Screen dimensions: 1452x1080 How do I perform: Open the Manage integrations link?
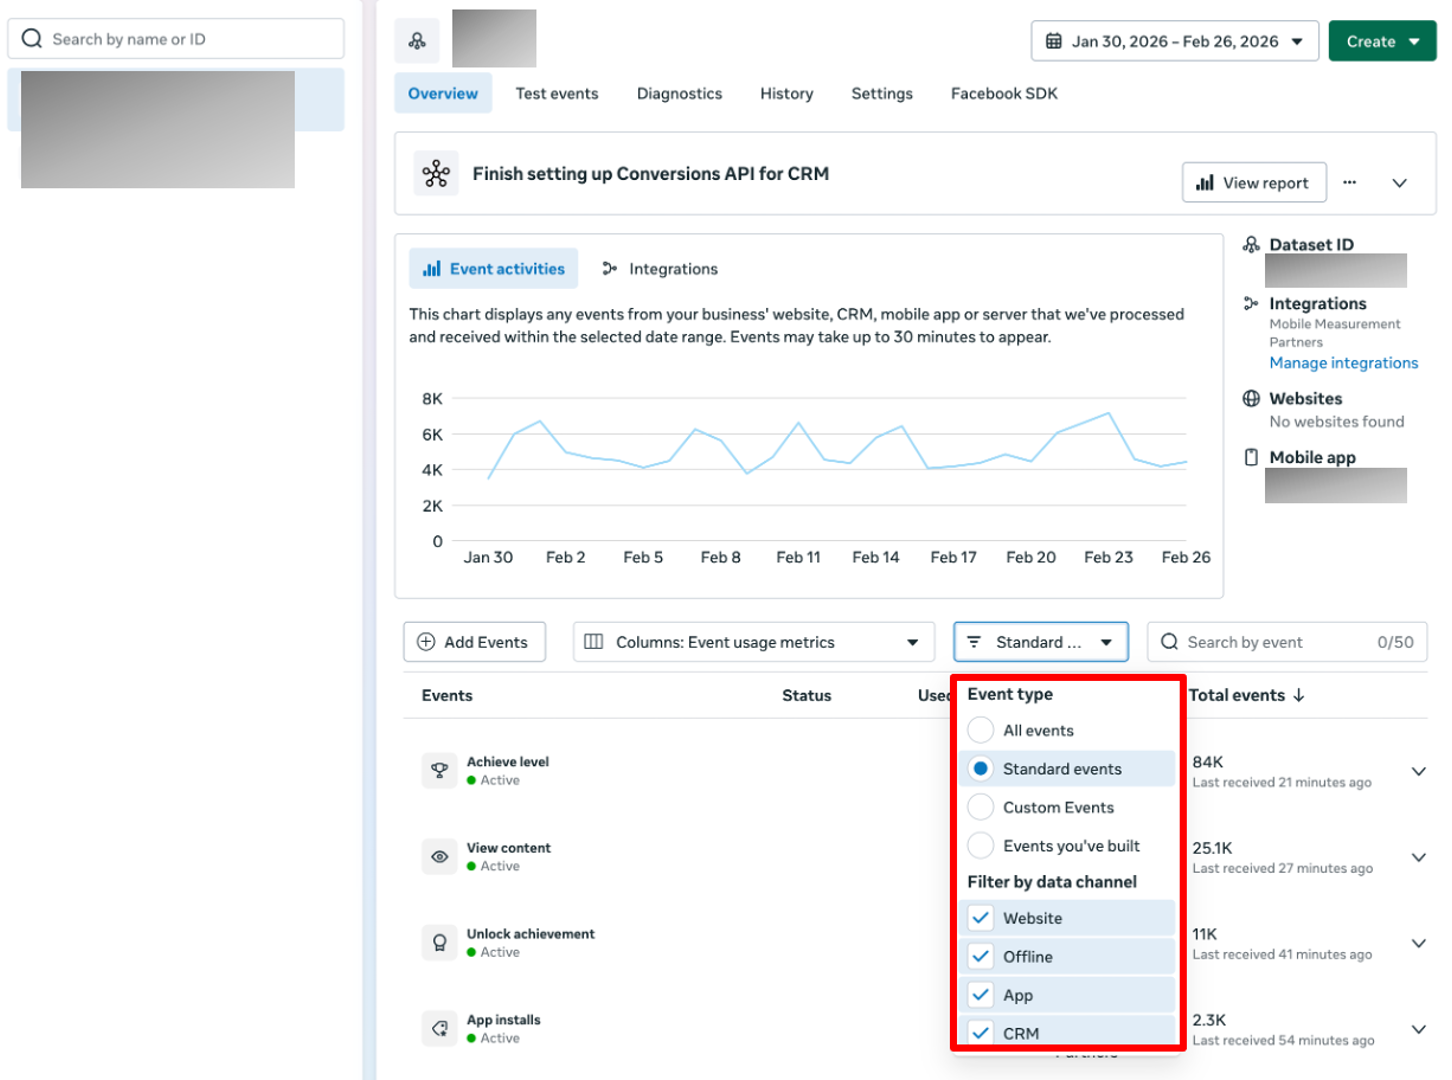1343,363
